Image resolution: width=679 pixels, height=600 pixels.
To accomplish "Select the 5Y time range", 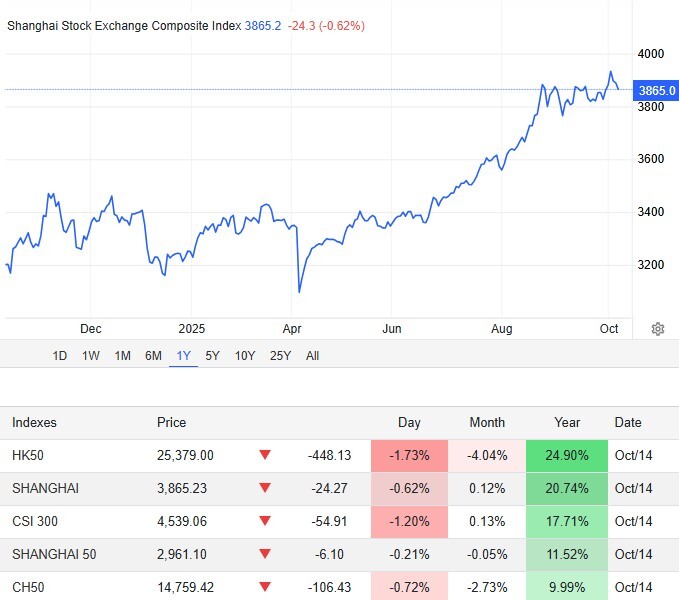I will point(212,355).
